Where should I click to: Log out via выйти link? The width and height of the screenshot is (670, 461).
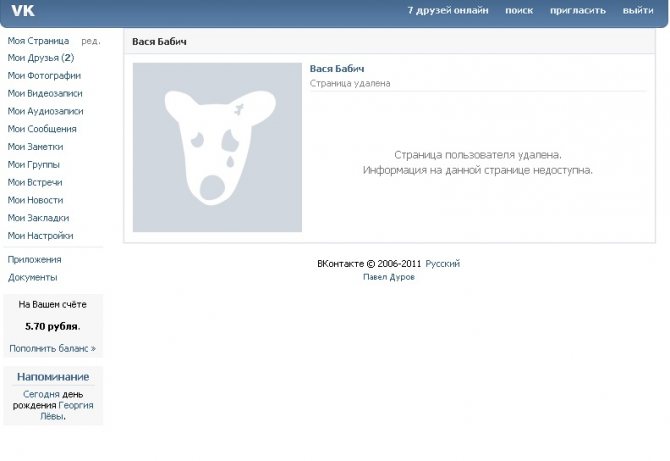[x=638, y=10]
